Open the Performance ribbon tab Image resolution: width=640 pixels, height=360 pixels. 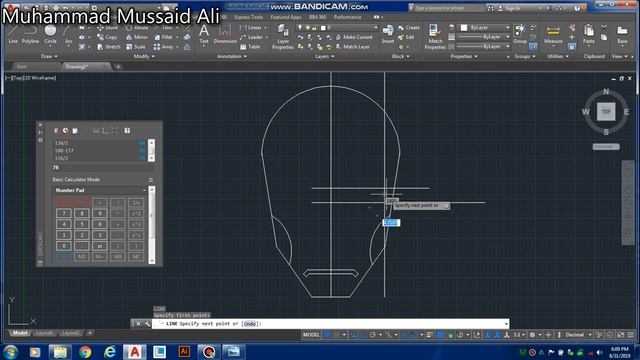pos(347,18)
